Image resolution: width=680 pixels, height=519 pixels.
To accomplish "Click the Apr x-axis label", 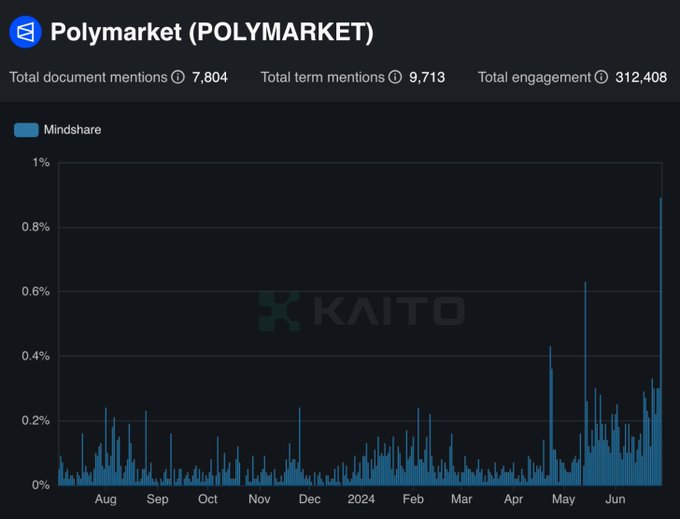I will pyautogui.click(x=513, y=499).
